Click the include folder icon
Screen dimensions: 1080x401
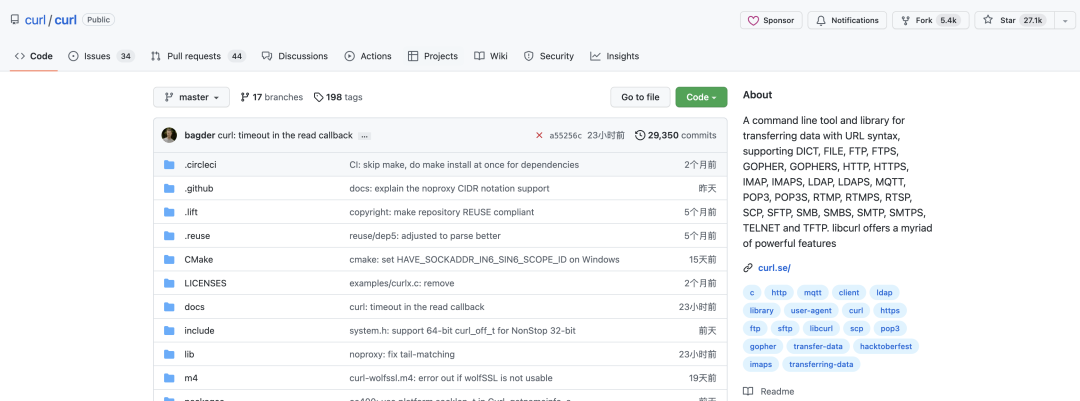tap(169, 331)
